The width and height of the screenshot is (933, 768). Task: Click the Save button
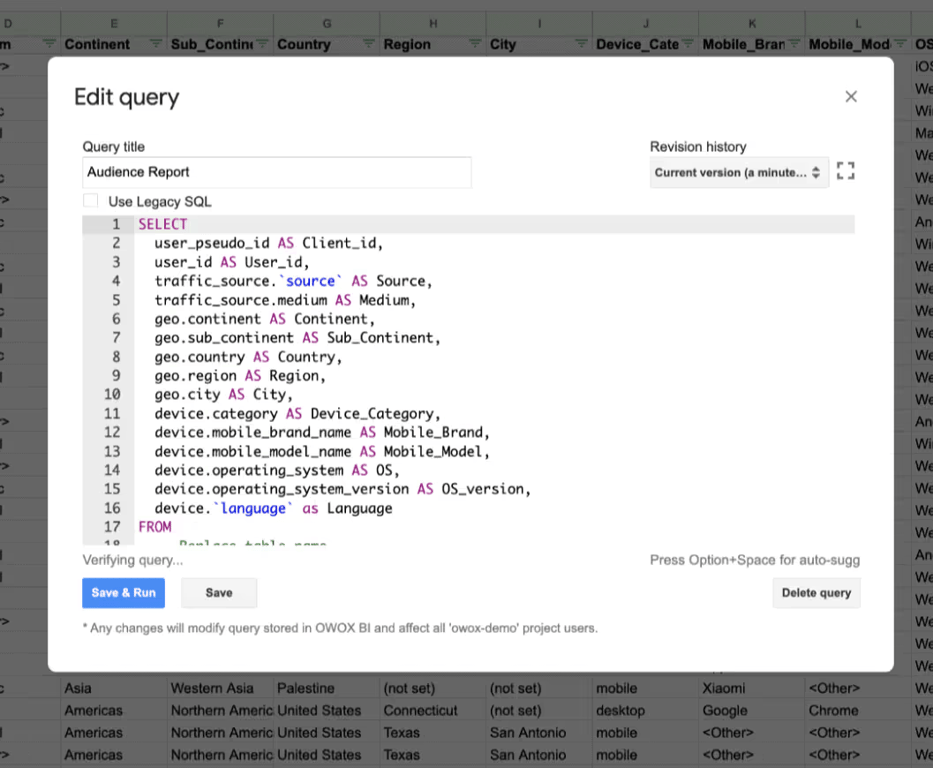[219, 593]
